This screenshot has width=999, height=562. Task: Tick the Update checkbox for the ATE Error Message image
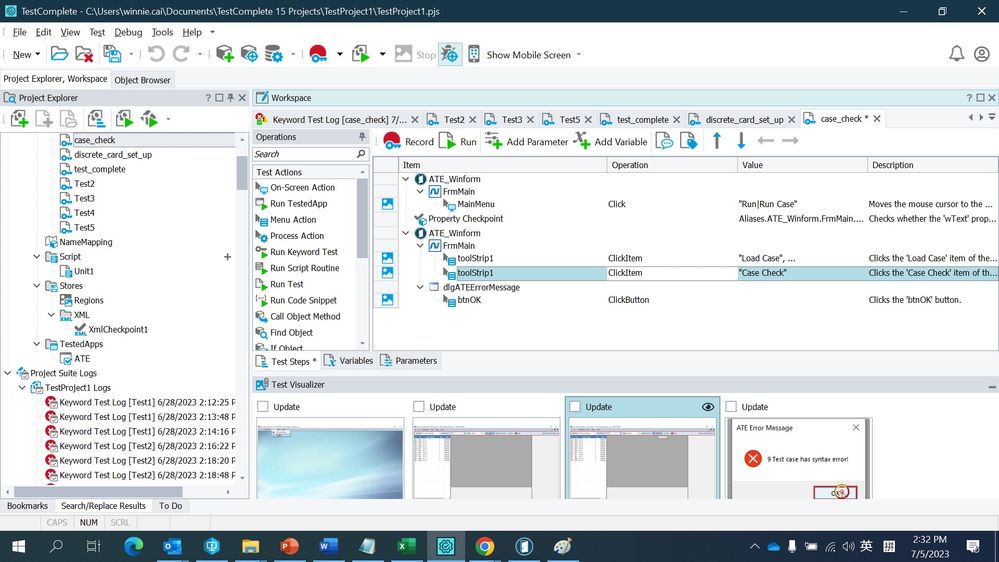coord(732,407)
